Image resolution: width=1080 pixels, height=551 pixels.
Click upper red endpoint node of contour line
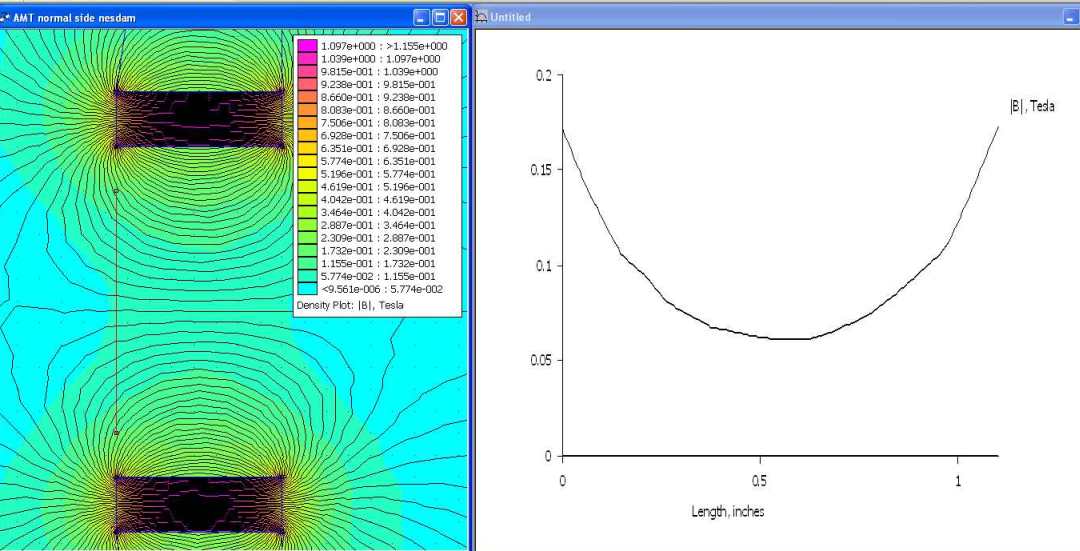click(116, 190)
